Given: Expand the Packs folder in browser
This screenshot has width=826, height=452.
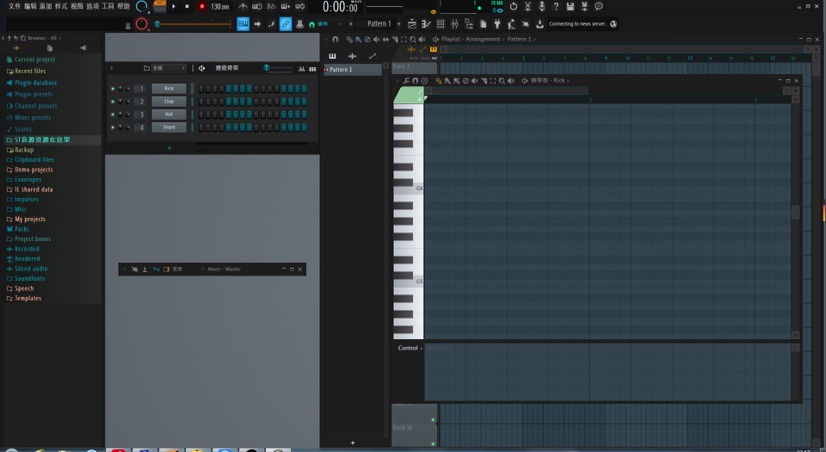Looking at the screenshot, I should 22,229.
